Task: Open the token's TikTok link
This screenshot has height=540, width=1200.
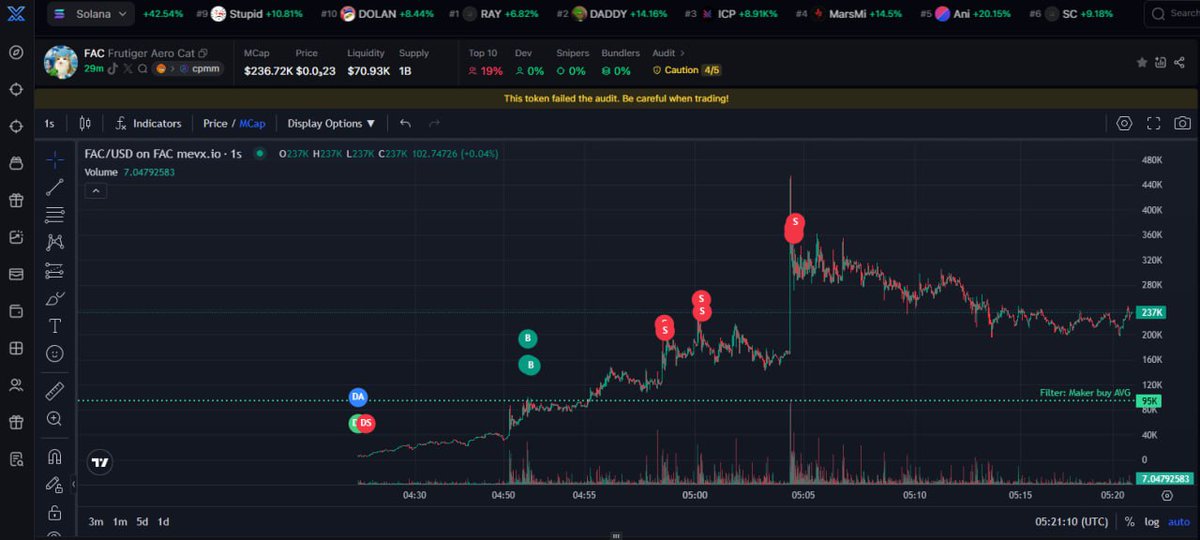Action: pyautogui.click(x=114, y=68)
